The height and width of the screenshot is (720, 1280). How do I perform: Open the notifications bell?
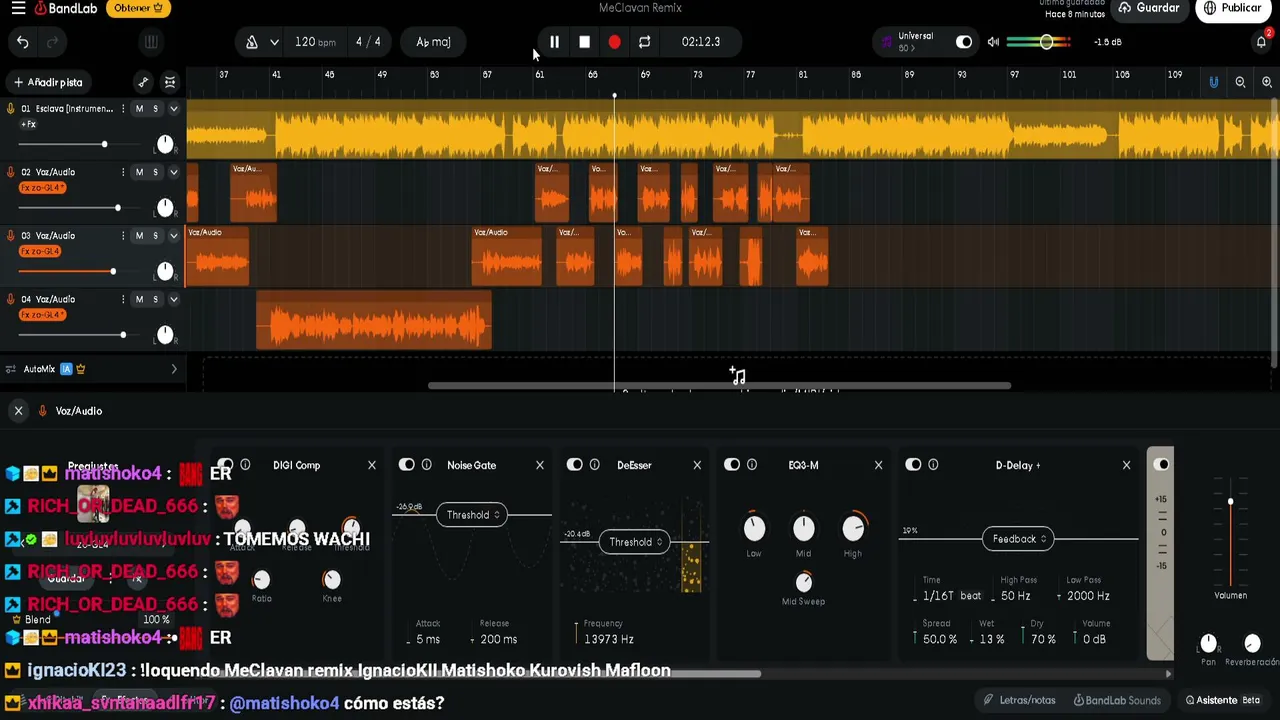1261,42
